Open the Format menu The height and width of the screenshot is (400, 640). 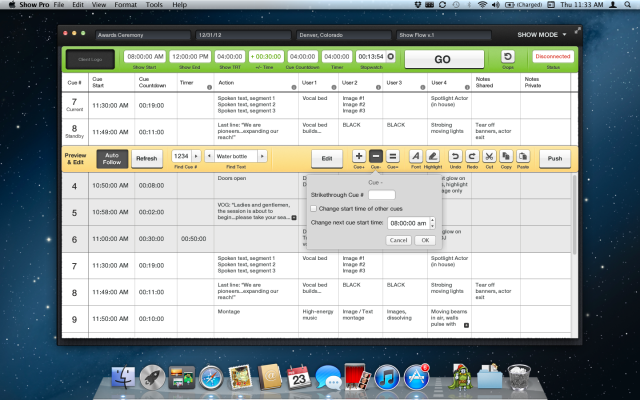126,5
